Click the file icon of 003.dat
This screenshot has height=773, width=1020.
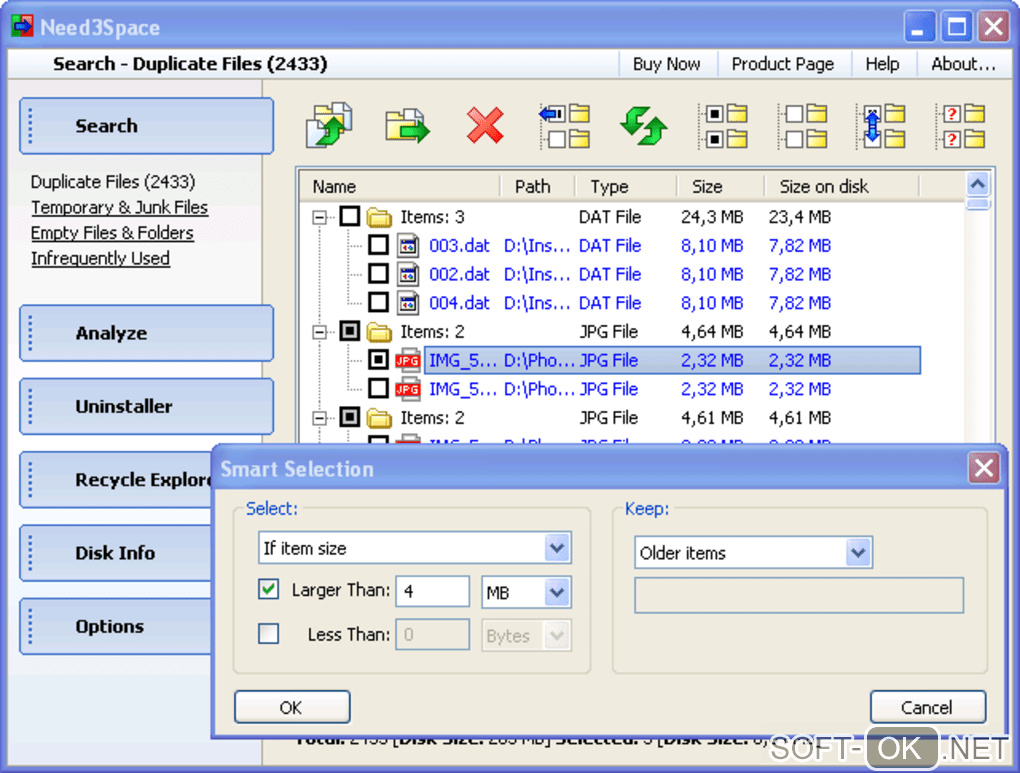[x=408, y=246]
